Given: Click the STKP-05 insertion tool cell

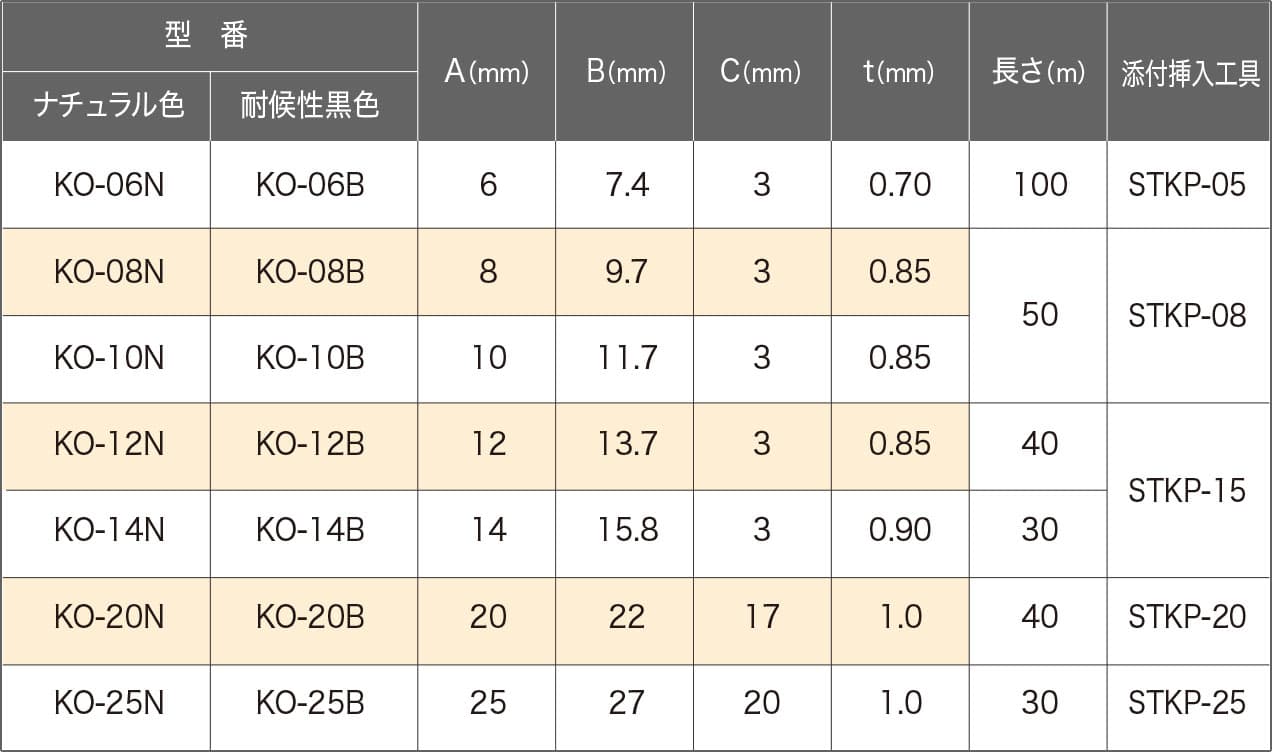Looking at the screenshot, I should 1187,185.
